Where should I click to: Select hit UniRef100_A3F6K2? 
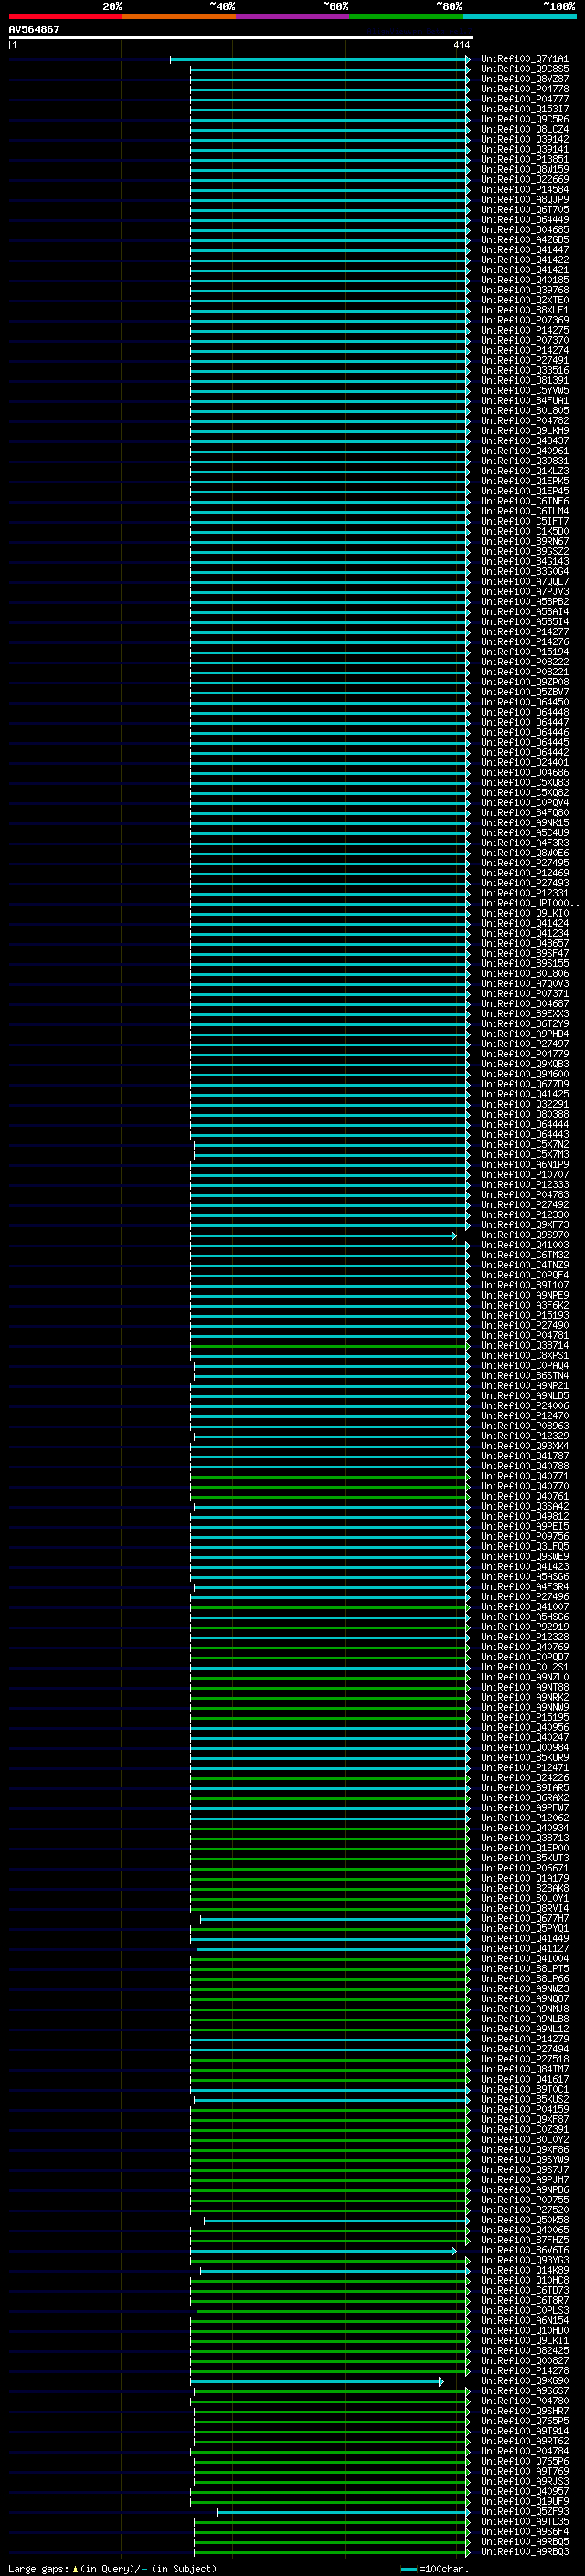(525, 1305)
